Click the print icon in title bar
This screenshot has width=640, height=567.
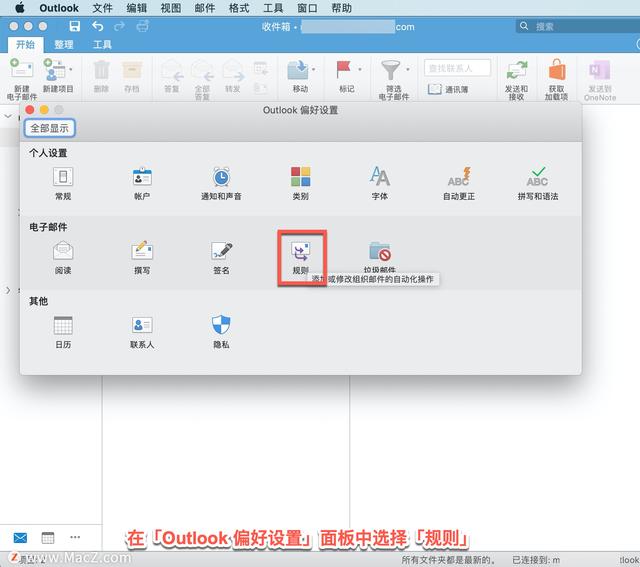point(142,27)
